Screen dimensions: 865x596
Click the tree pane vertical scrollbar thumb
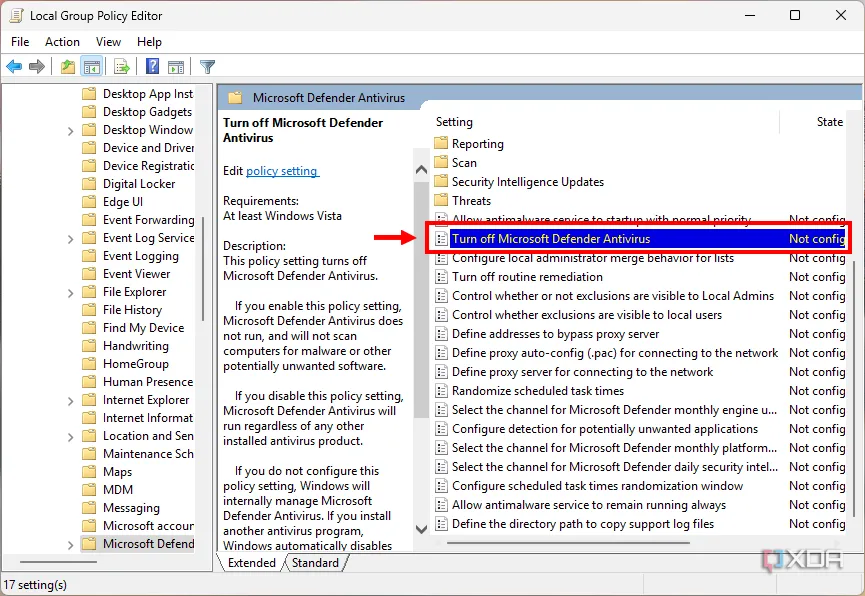pyautogui.click(x=203, y=269)
